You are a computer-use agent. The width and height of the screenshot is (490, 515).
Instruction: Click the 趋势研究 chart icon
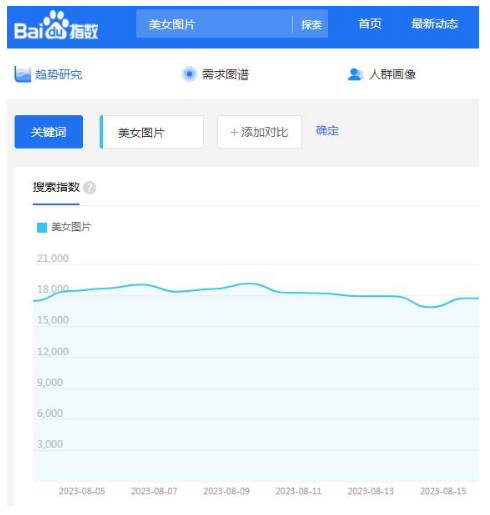pos(22,74)
